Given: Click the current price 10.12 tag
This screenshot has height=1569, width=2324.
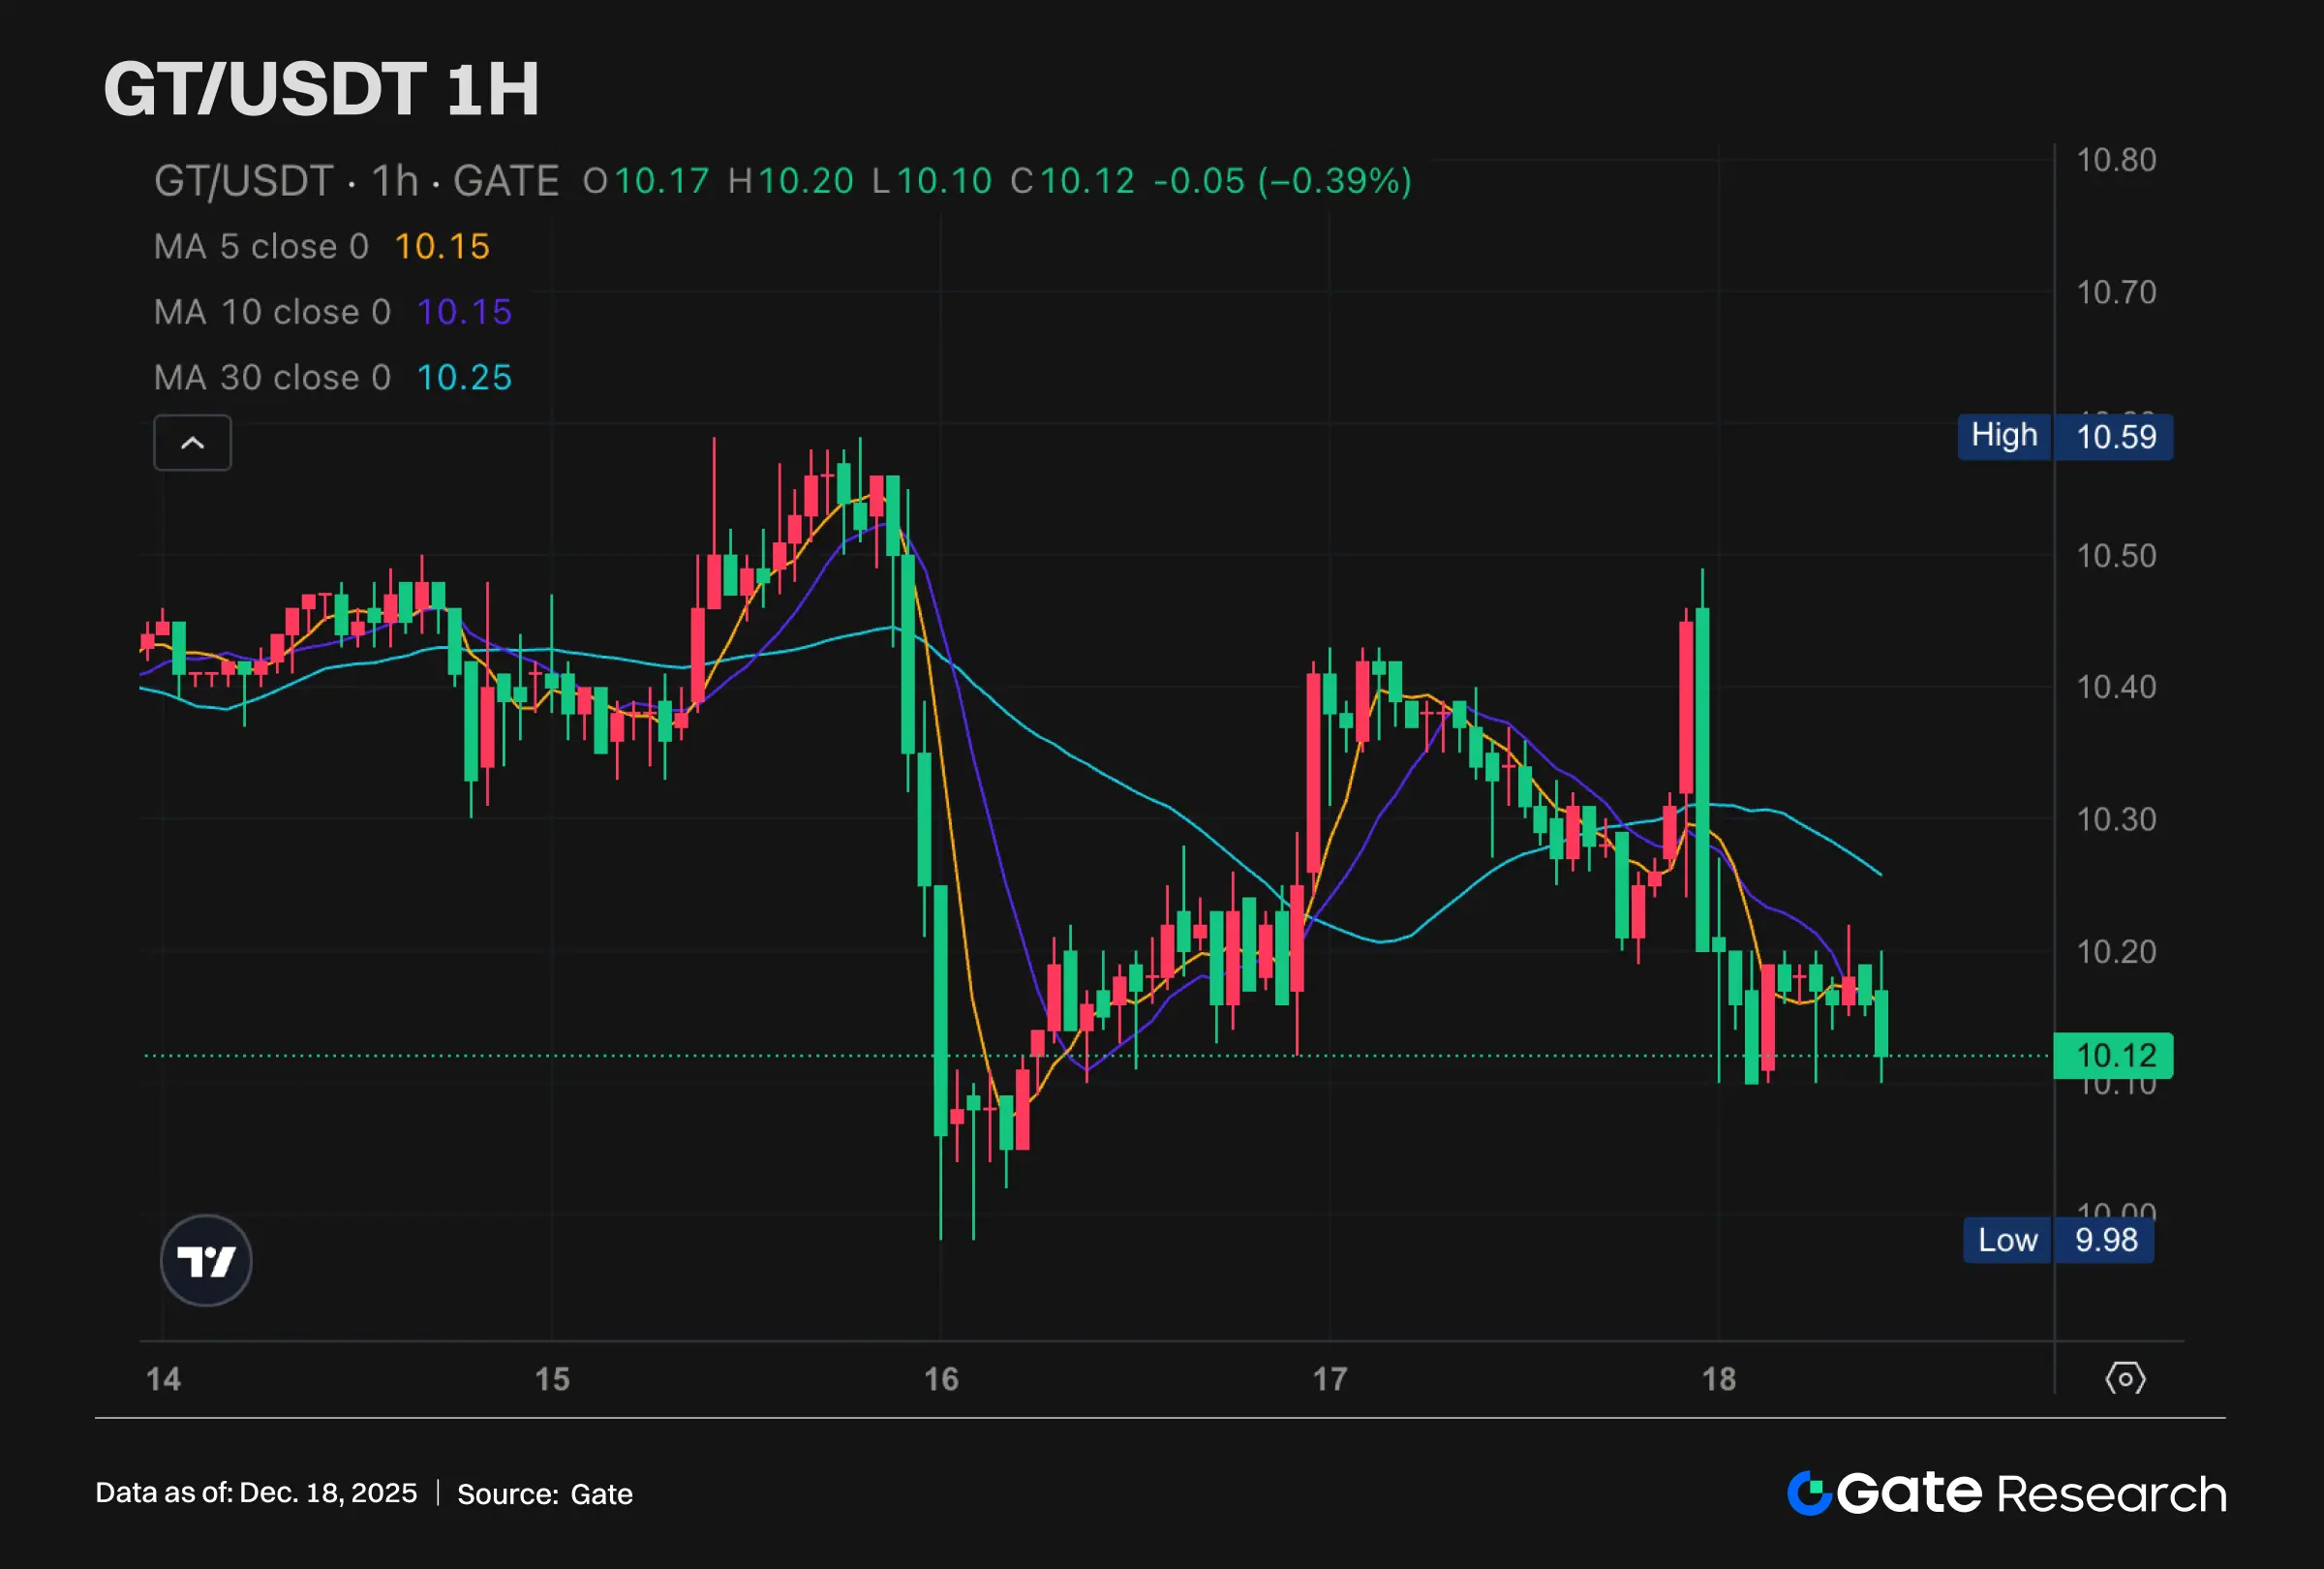Looking at the screenshot, I should click(2113, 1055).
